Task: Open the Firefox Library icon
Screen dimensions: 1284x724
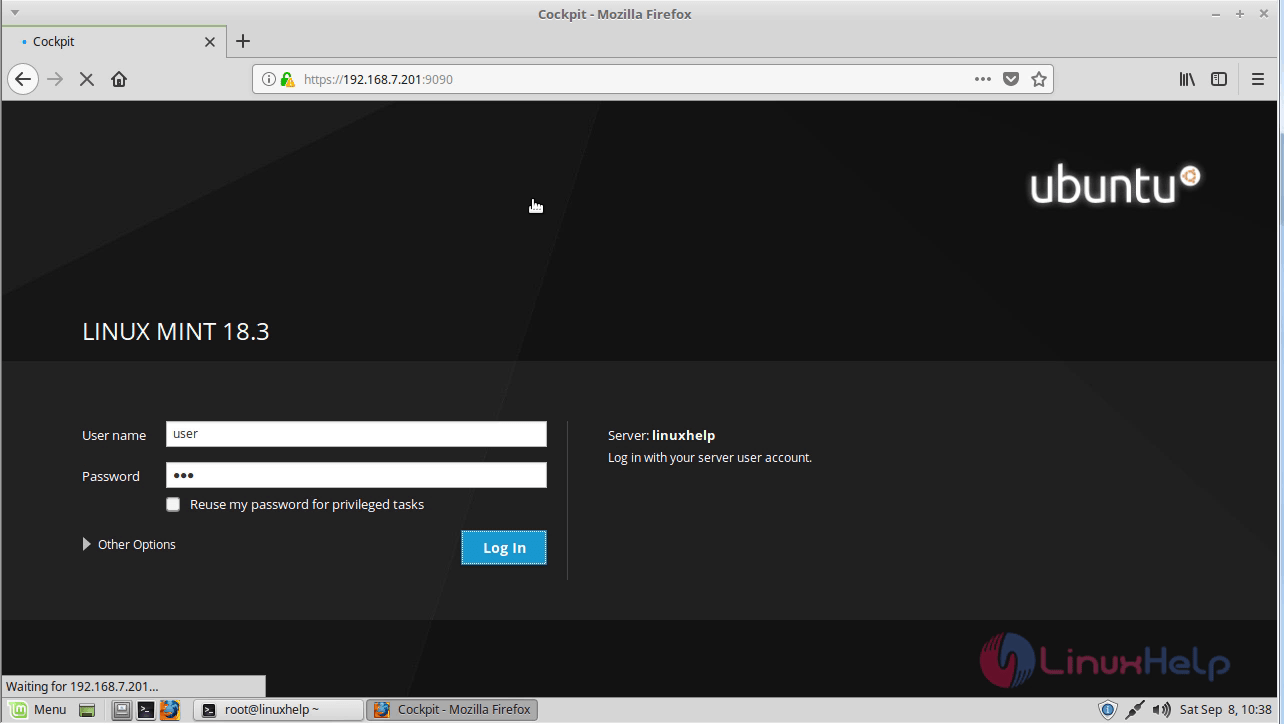Action: tap(1187, 79)
